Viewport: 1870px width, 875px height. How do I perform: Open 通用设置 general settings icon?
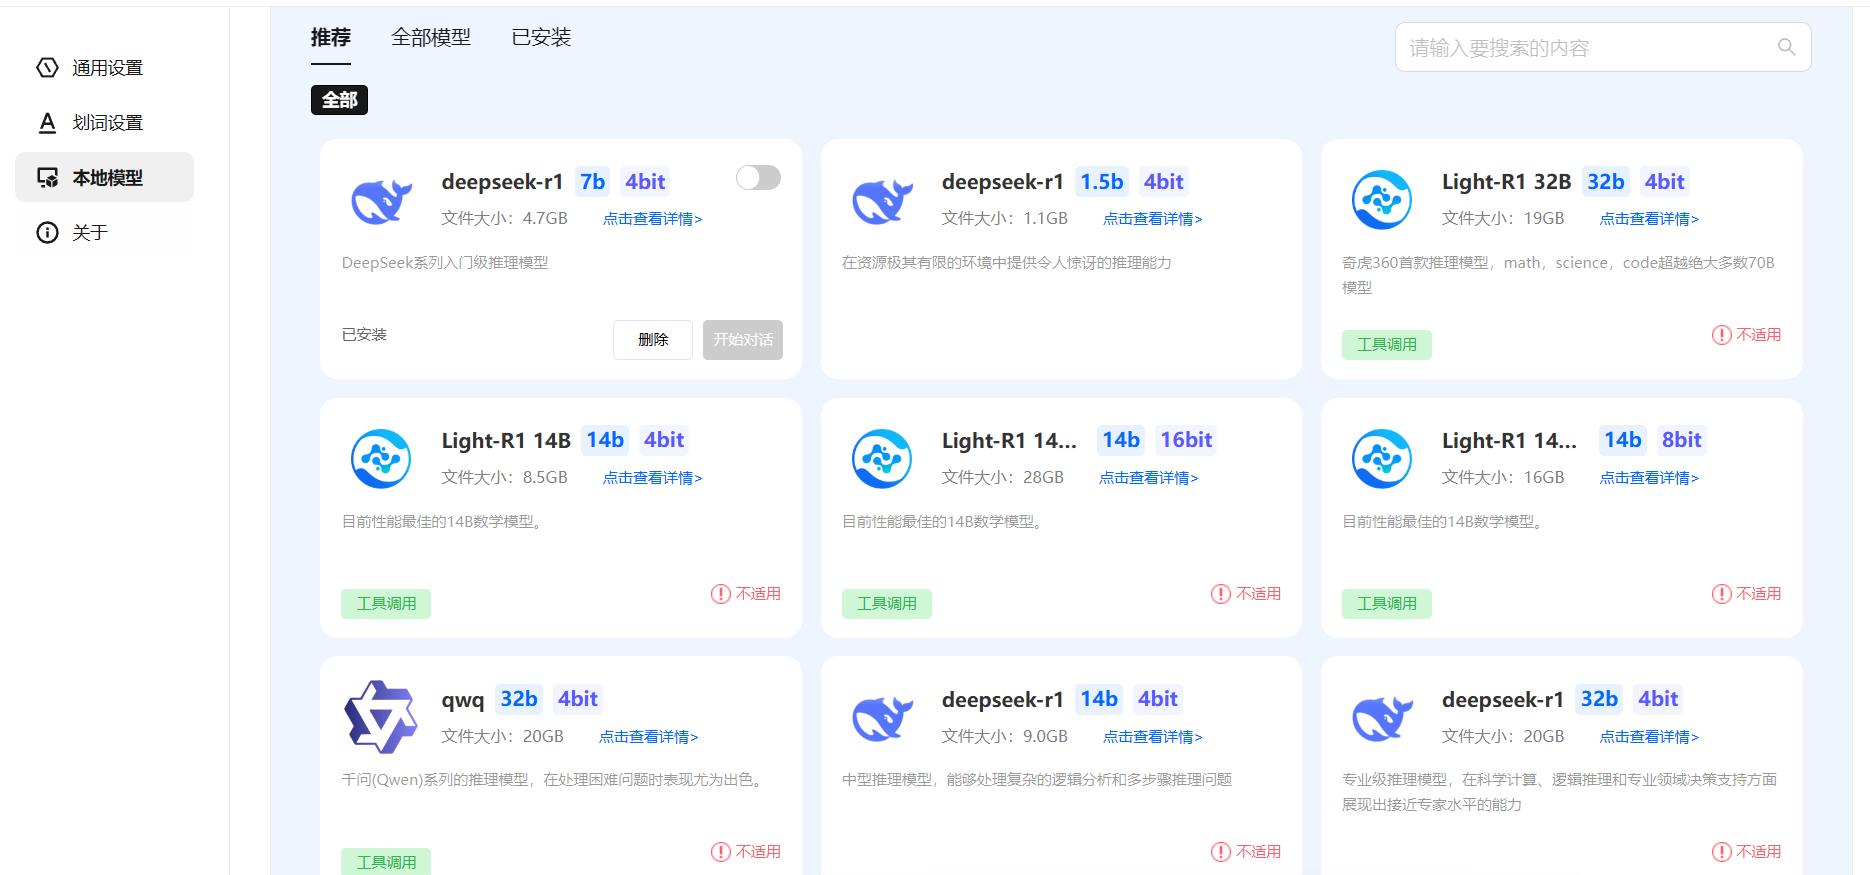point(47,67)
